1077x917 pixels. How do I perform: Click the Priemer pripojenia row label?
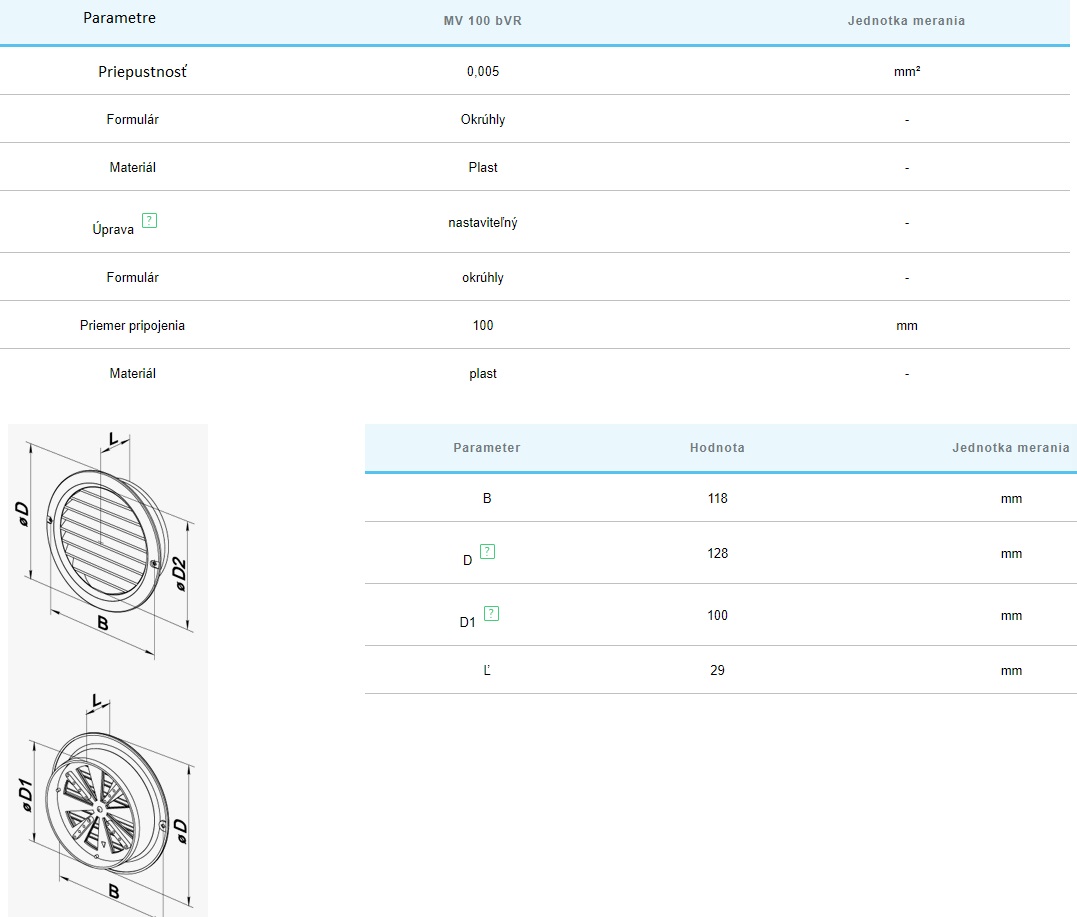pyautogui.click(x=132, y=326)
